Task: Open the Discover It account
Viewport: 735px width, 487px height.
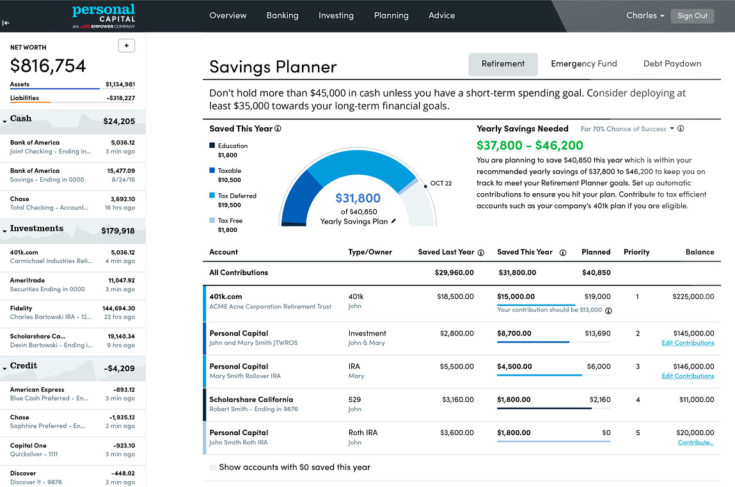Action: pyautogui.click(x=73, y=478)
